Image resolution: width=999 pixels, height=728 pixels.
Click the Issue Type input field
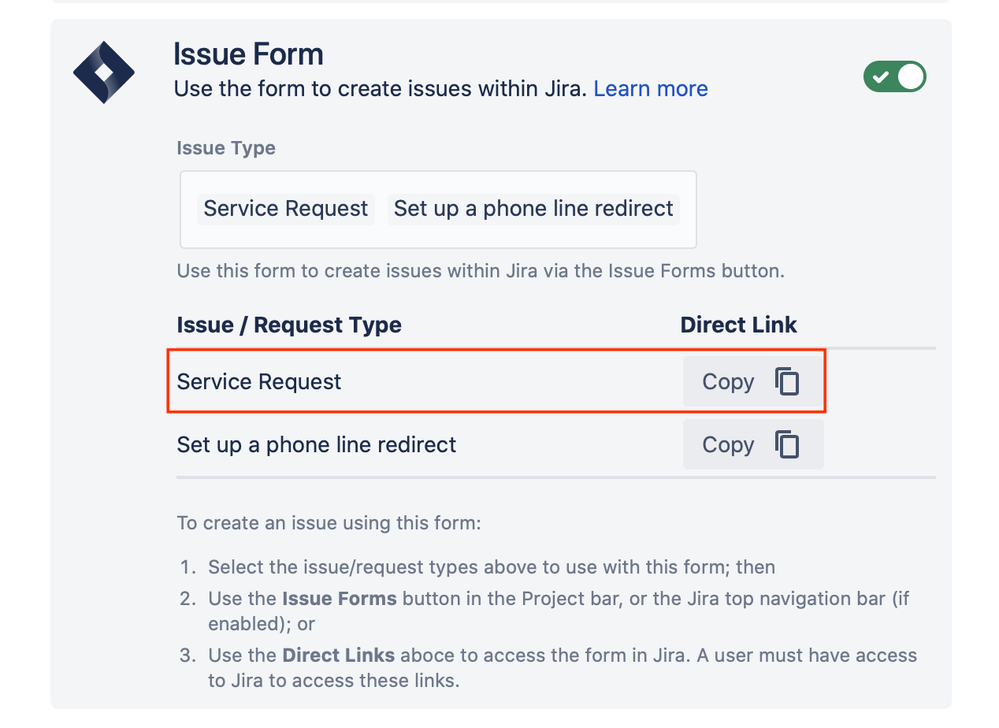(437, 209)
